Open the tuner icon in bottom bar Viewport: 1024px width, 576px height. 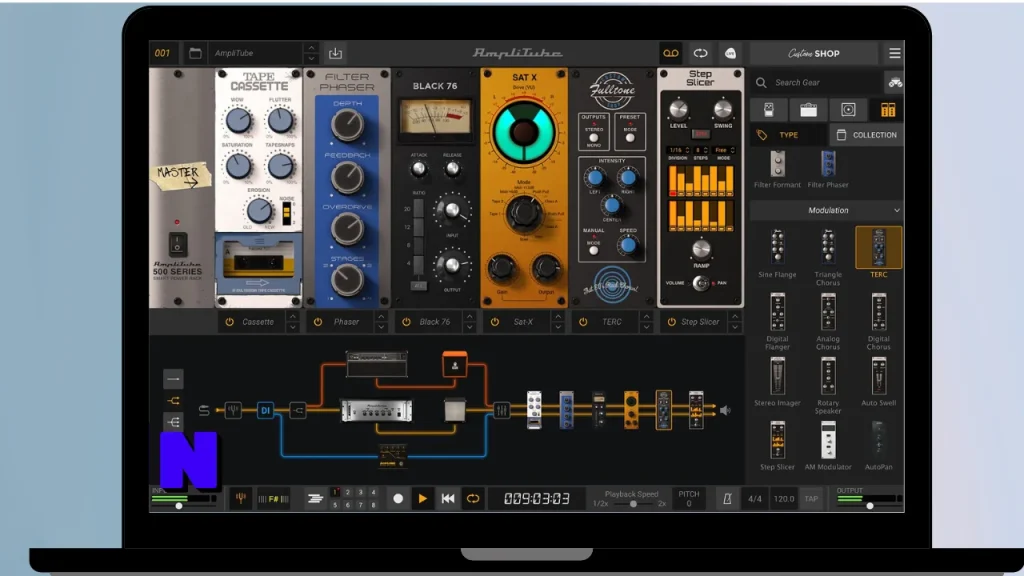pos(240,499)
